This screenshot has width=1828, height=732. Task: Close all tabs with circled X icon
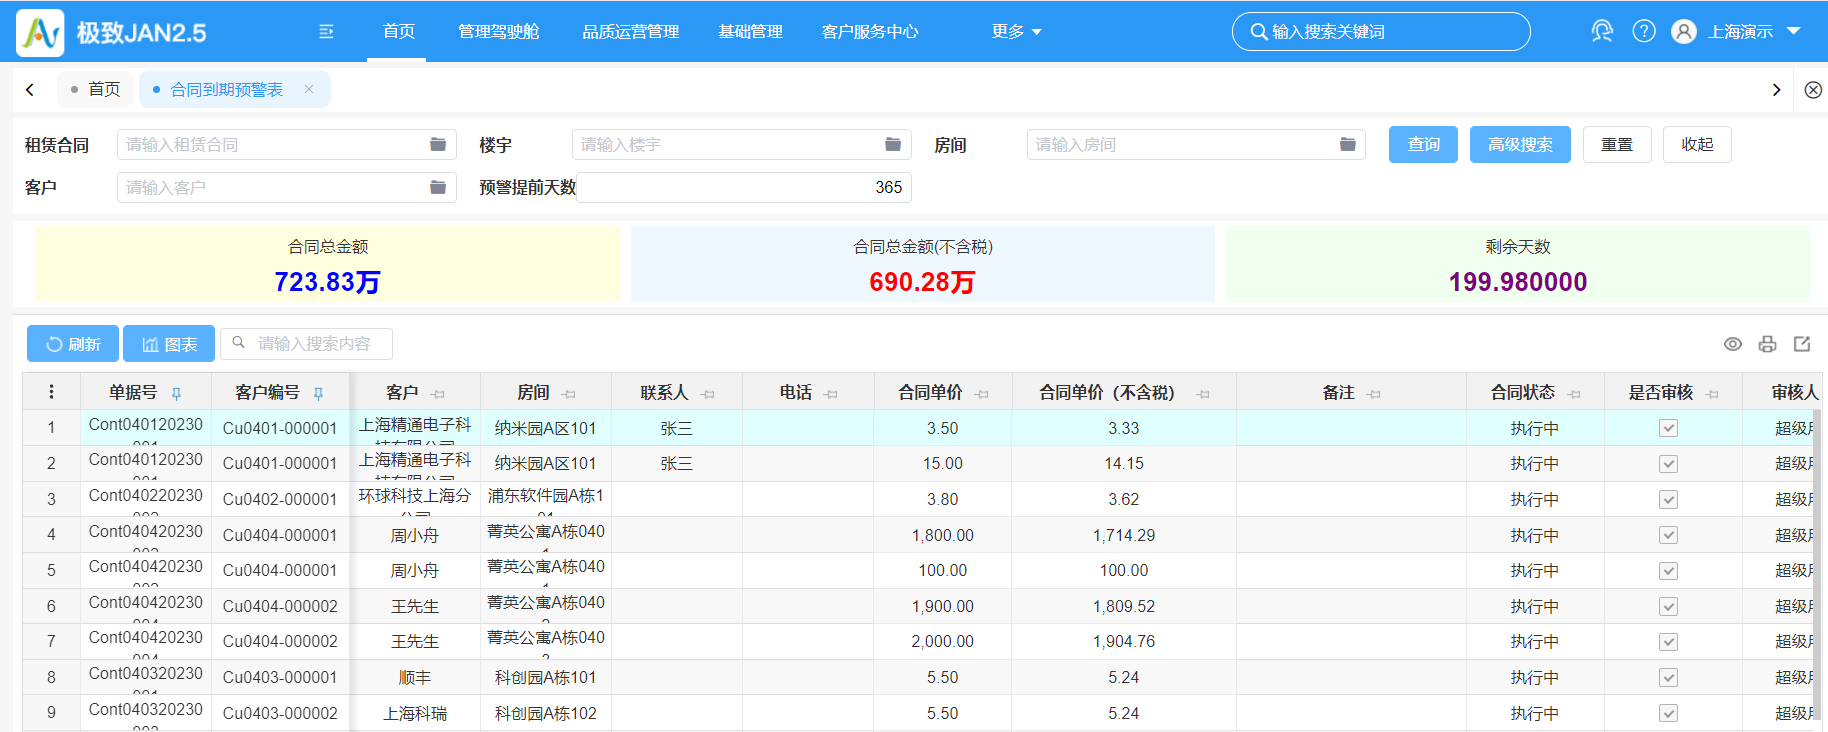[x=1813, y=90]
